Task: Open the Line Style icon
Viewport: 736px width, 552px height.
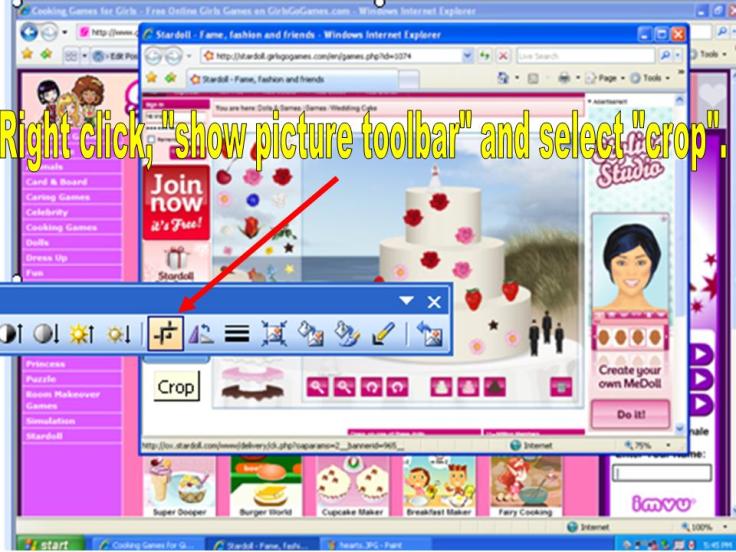Action: [237, 334]
